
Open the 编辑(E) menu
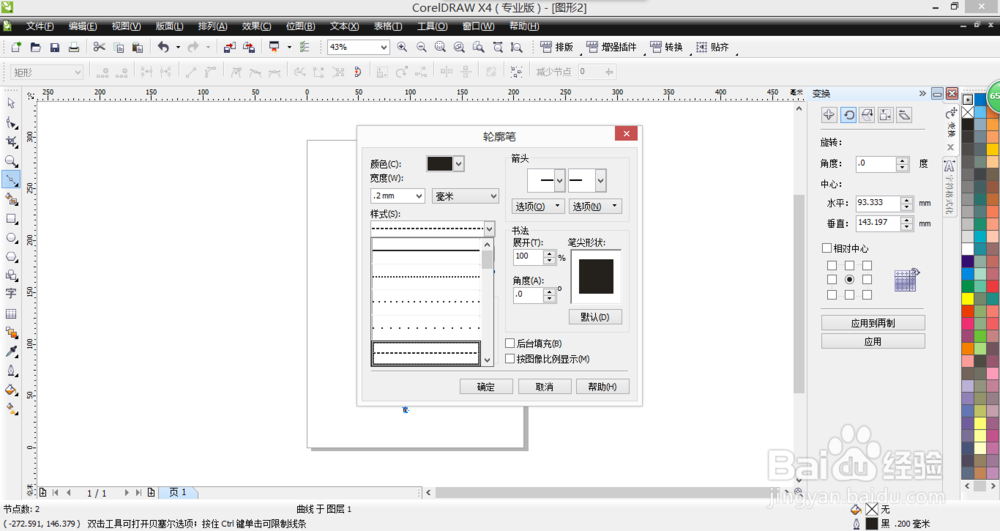point(83,26)
